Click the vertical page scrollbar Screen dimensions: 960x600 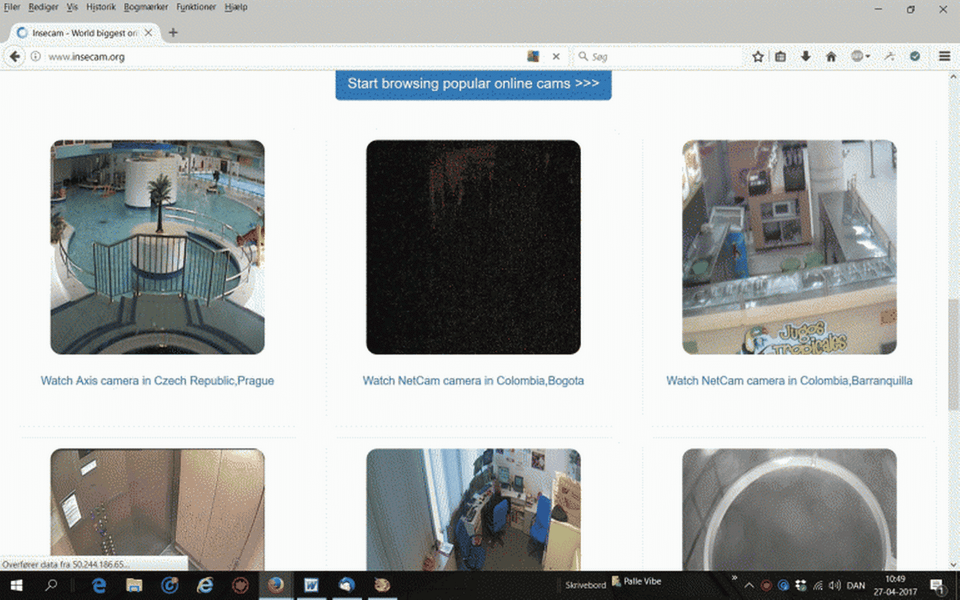pyautogui.click(x=953, y=360)
